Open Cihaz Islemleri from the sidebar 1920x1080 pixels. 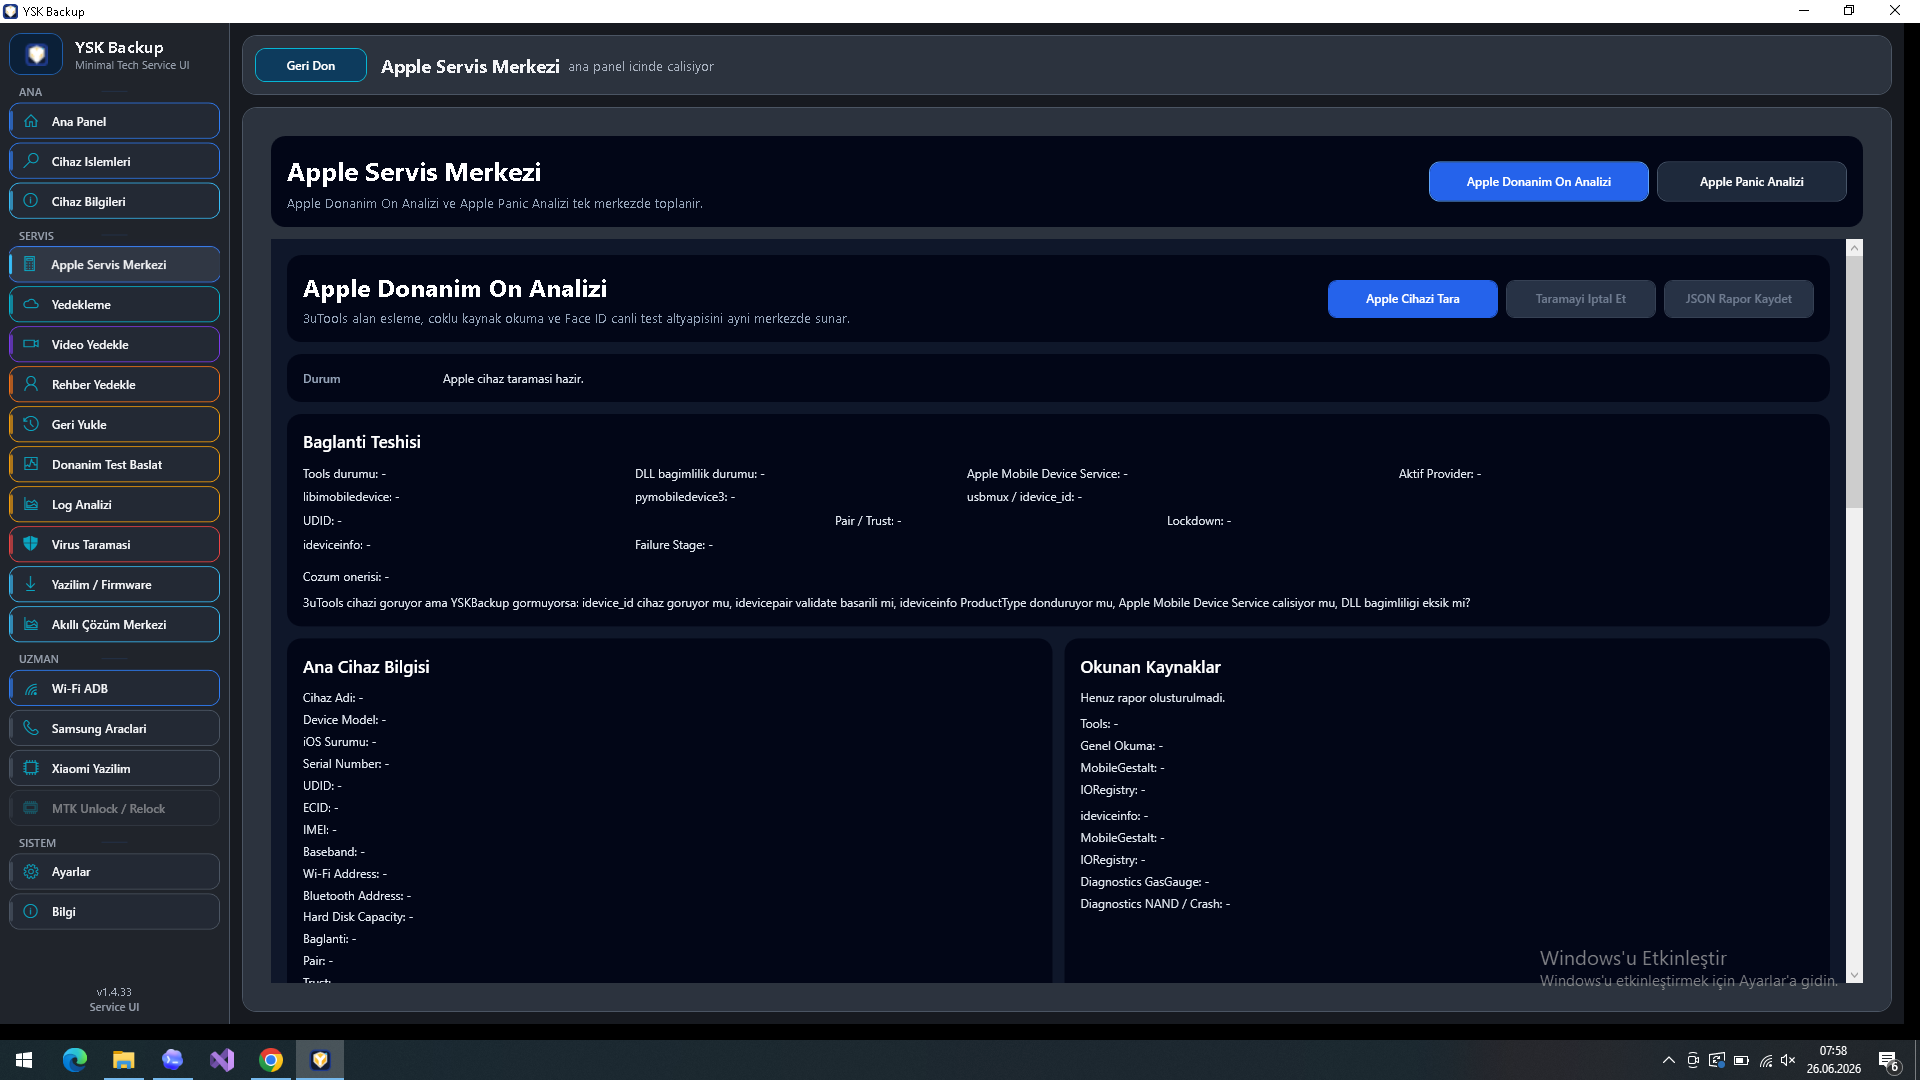115,161
